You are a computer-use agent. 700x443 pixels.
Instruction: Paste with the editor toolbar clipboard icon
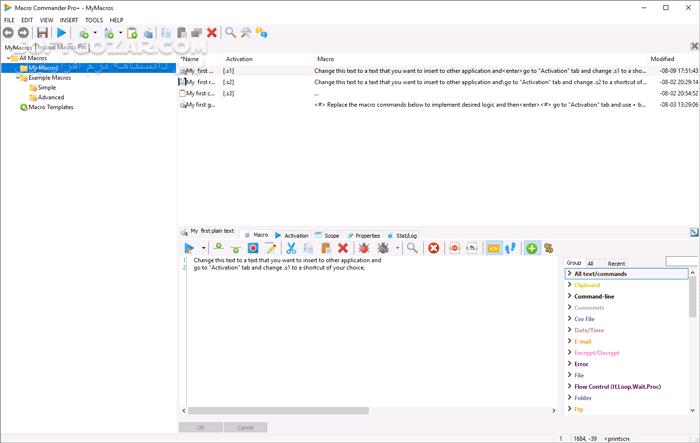pyautogui.click(x=326, y=248)
